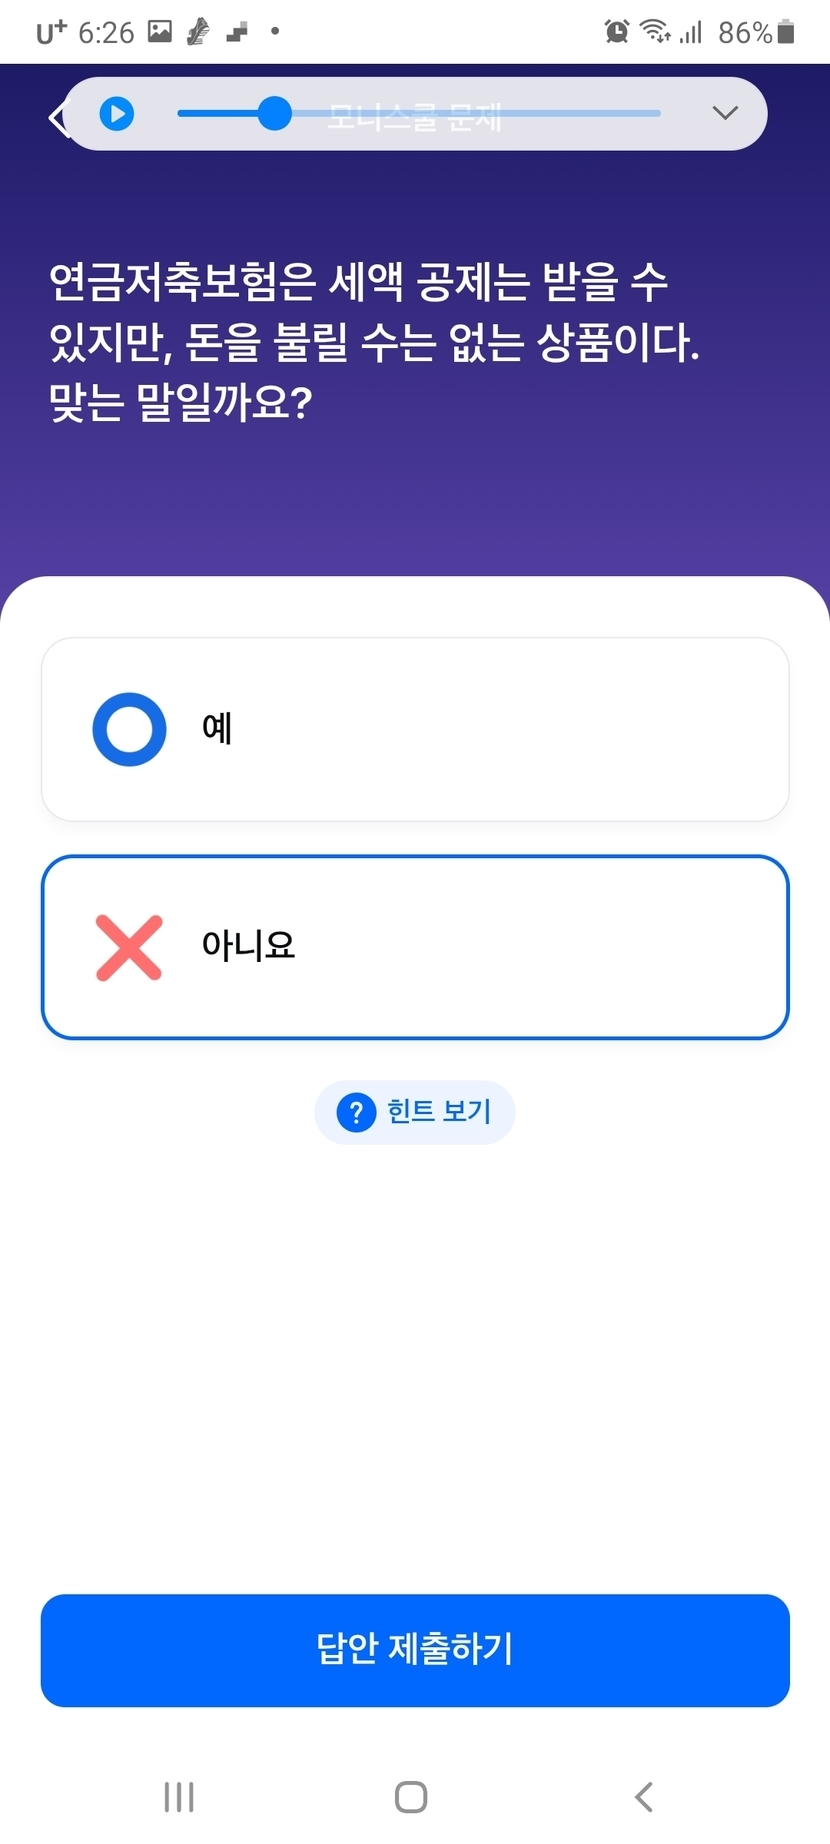The image size is (830, 1844).
Task: Click the picture notification icon
Action: tap(160, 32)
